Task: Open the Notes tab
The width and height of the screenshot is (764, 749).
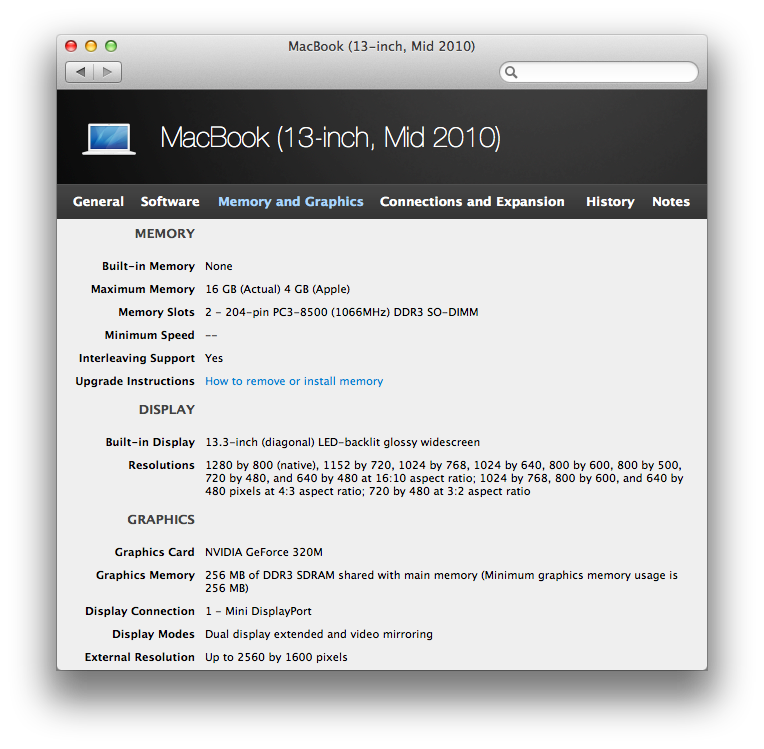Action: click(x=671, y=201)
